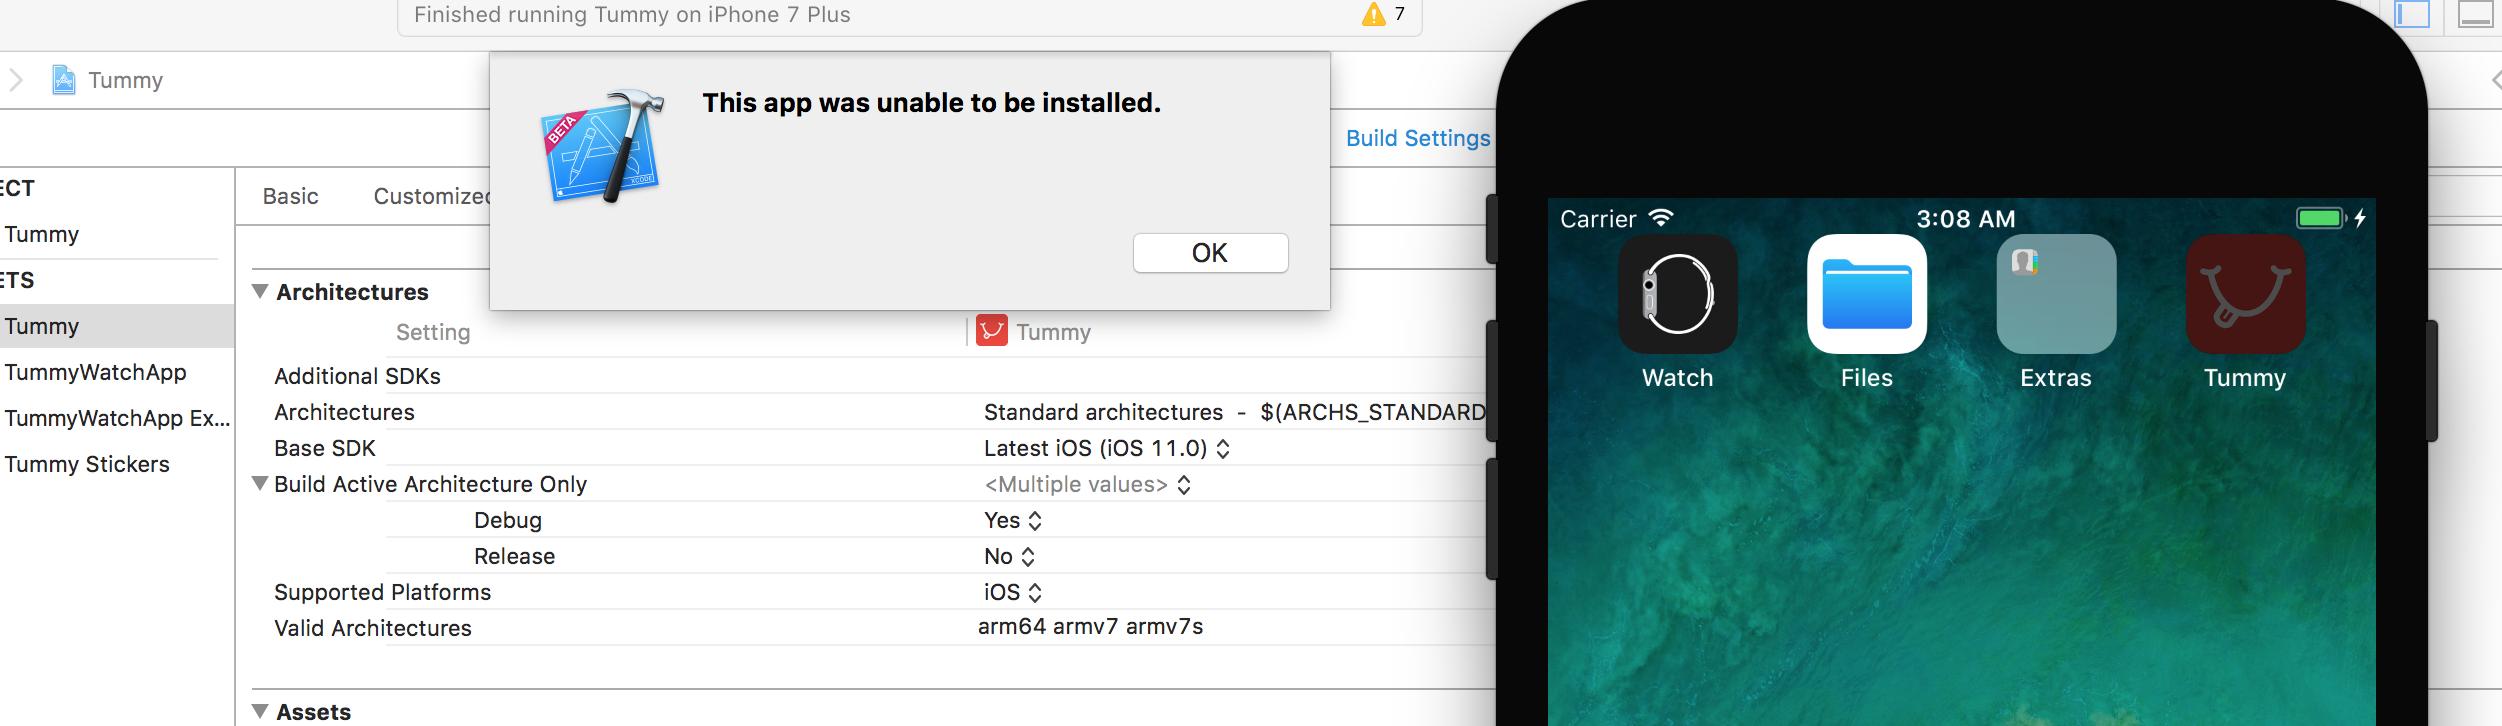Expand the Assets section triangle
2502x726 pixels.
coord(260,712)
